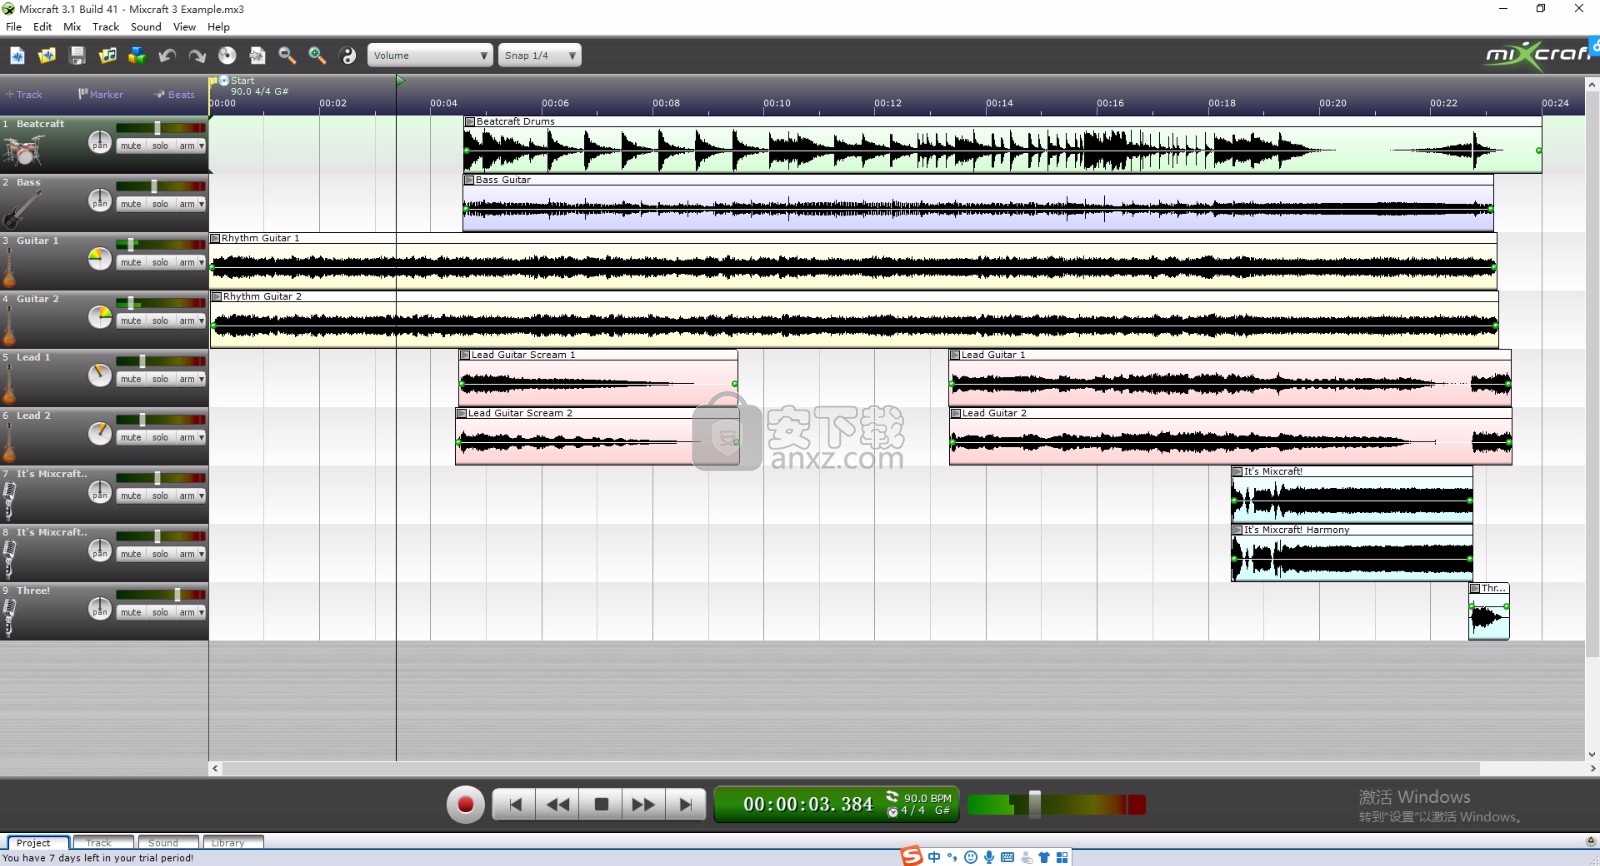Click the Lead 1 track guitar icon
The height and width of the screenshot is (866, 1600).
pos(9,384)
